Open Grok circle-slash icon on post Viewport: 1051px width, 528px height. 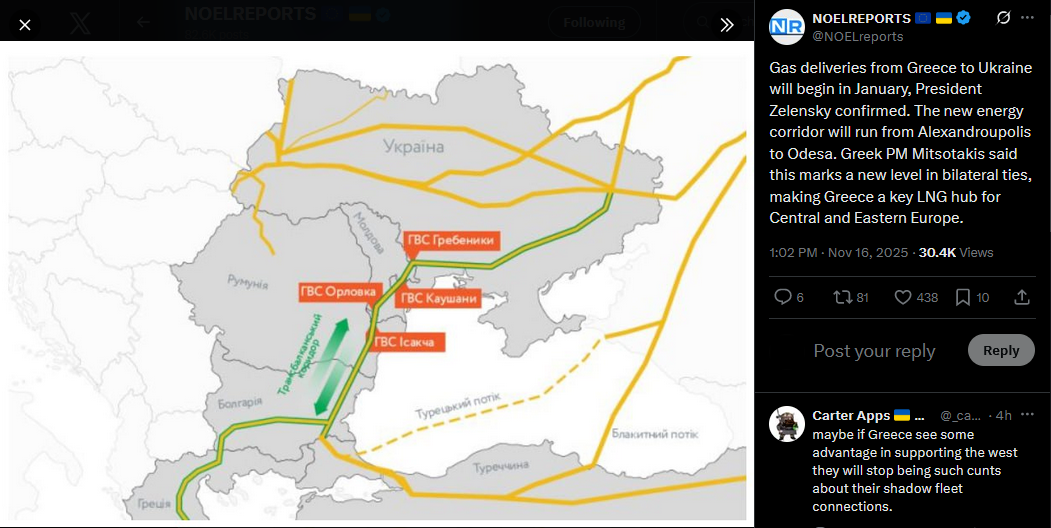click(x=1003, y=18)
